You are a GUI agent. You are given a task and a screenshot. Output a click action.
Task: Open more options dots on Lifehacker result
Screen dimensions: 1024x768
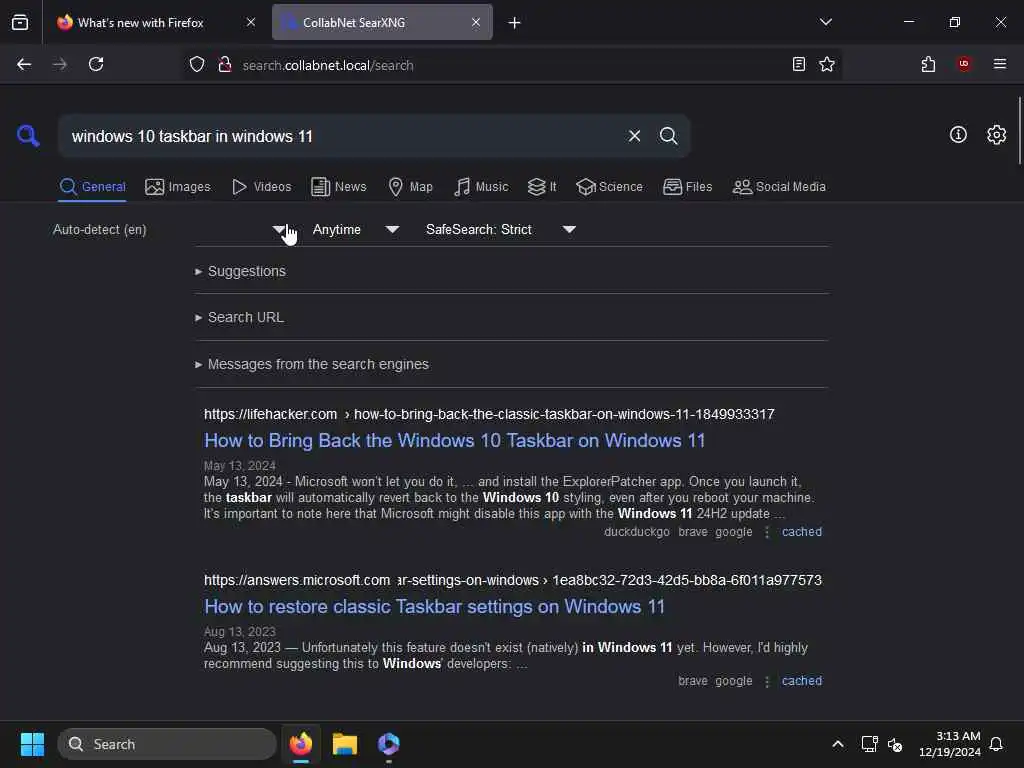pyautogui.click(x=767, y=532)
